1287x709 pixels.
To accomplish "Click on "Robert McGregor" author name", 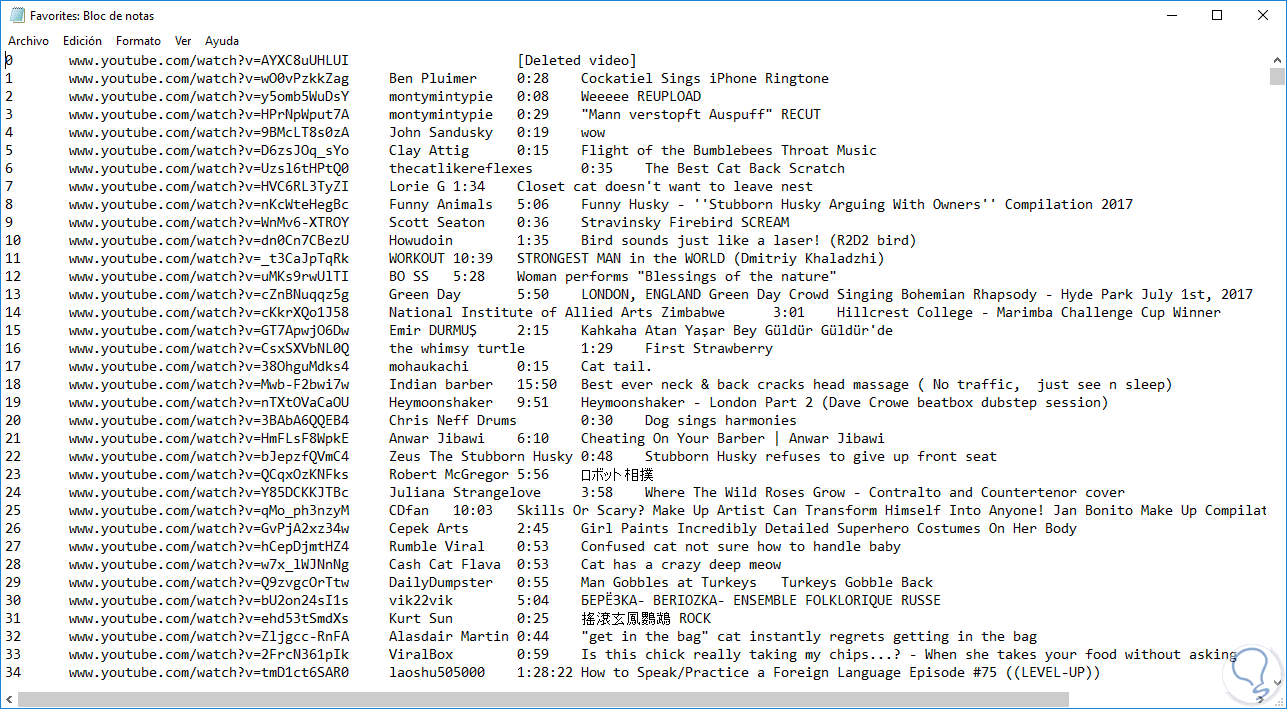I will [449, 474].
